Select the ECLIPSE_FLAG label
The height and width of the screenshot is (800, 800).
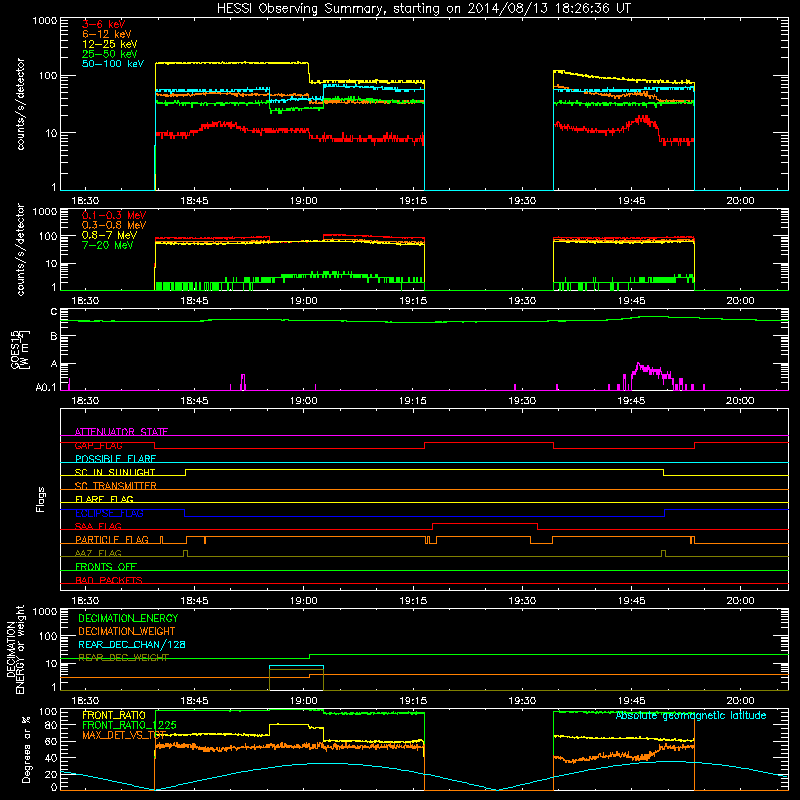109,513
